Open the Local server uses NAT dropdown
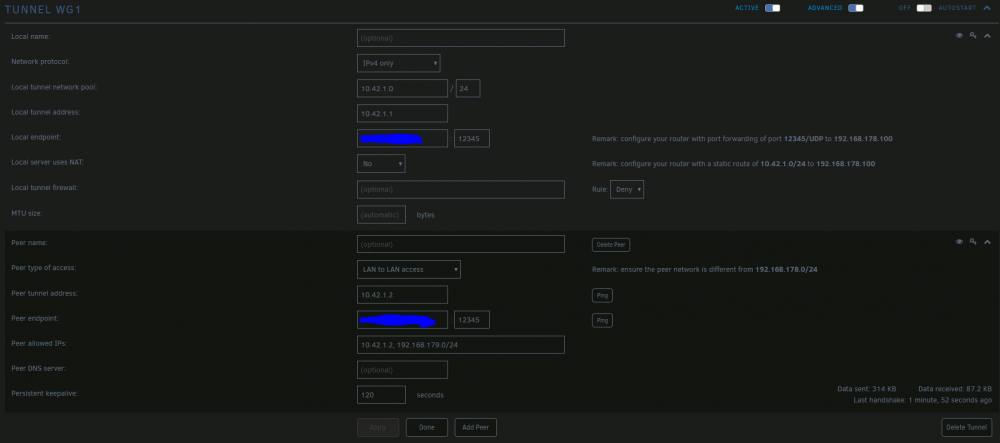The image size is (1000, 443). 381,164
